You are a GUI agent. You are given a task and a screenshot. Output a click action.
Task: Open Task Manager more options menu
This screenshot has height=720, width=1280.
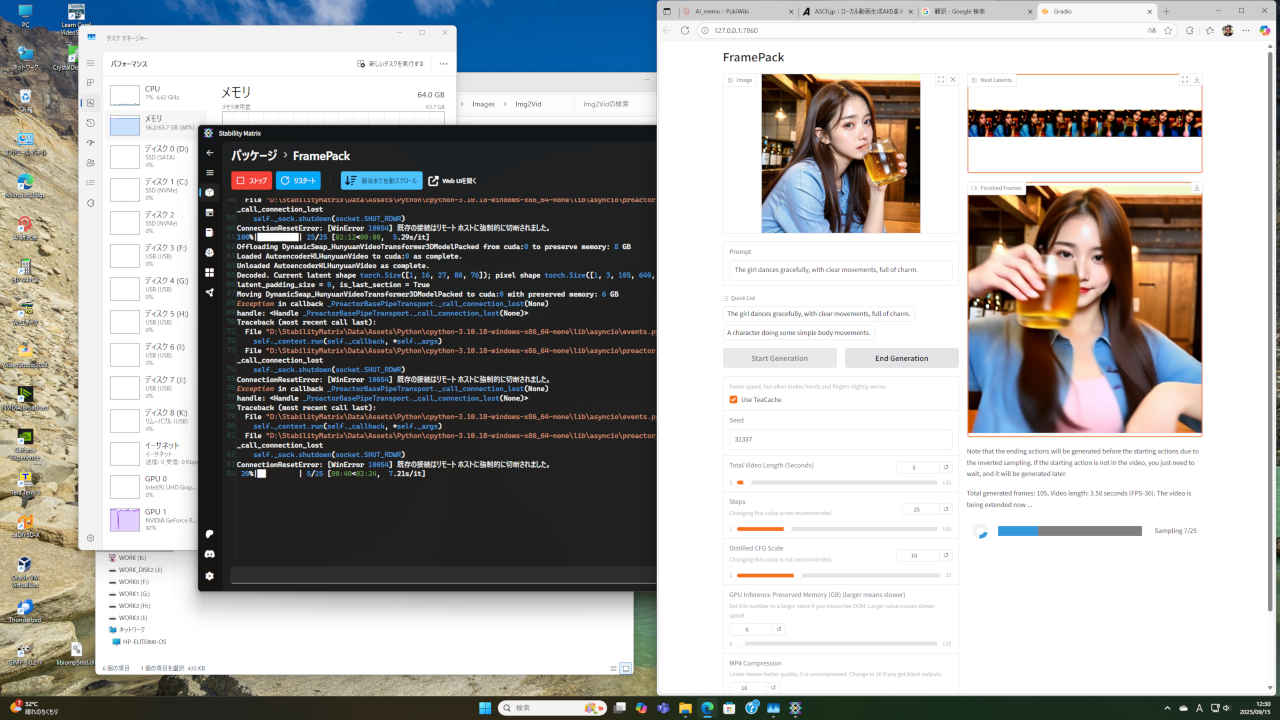(443, 64)
